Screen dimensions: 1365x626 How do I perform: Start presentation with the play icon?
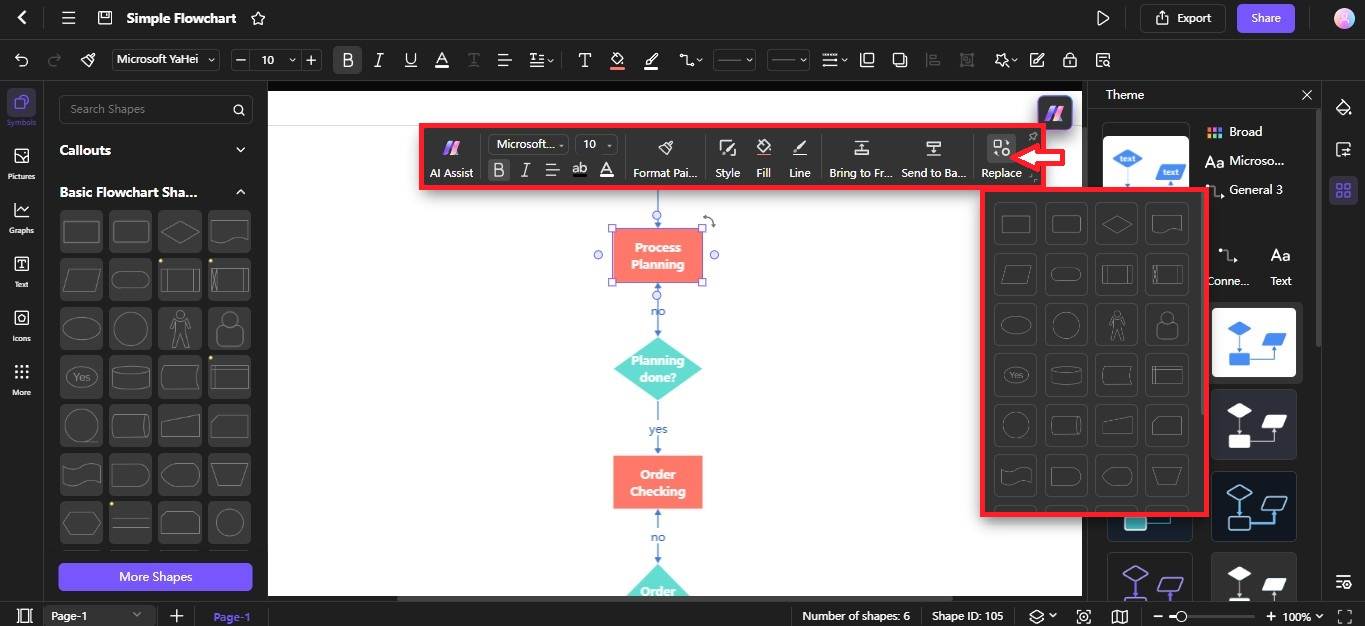(1102, 18)
